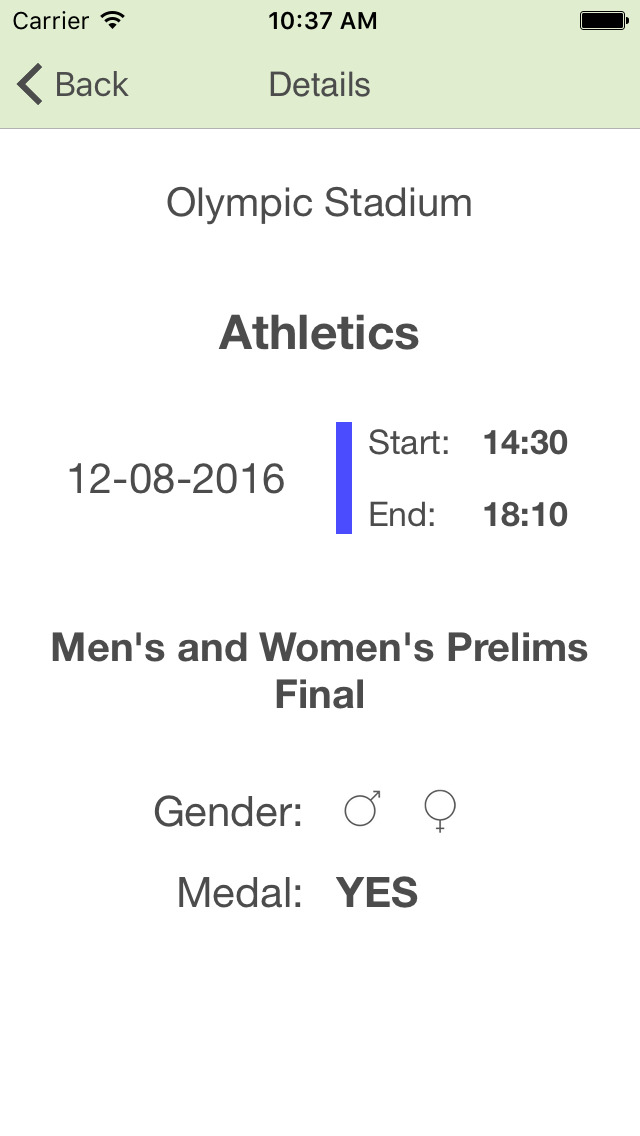Select the female gender symbol

click(440, 812)
